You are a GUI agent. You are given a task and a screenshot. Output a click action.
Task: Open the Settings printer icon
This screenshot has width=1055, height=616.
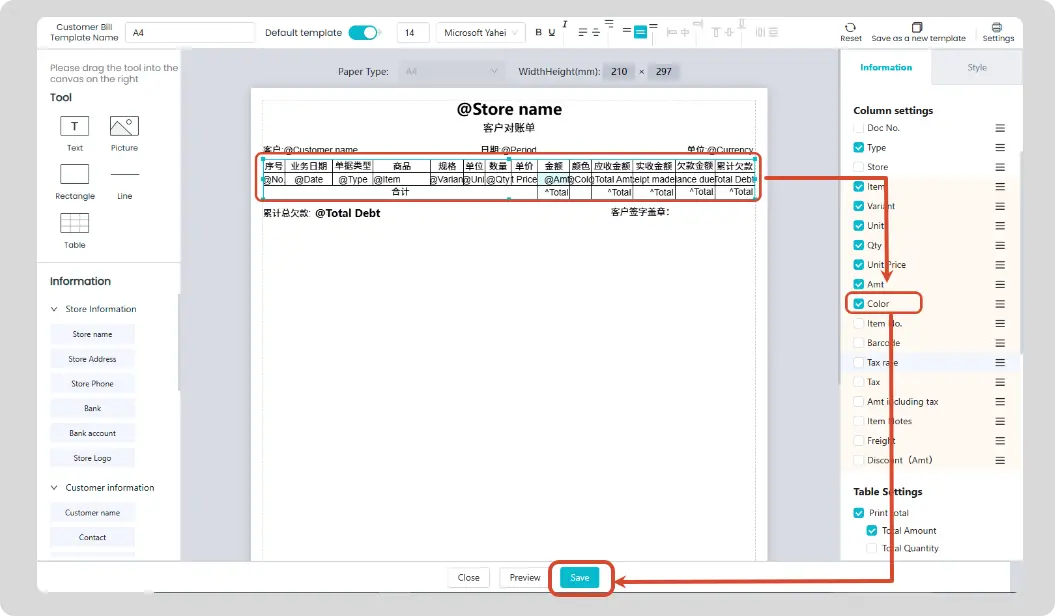tap(997, 28)
